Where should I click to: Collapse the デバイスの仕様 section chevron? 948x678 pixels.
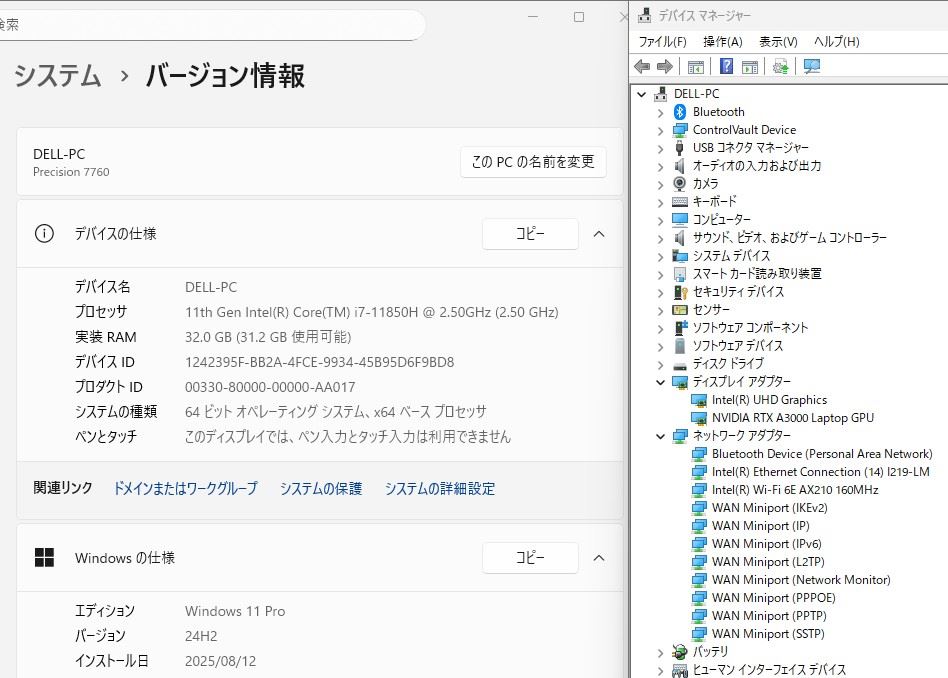pos(599,234)
